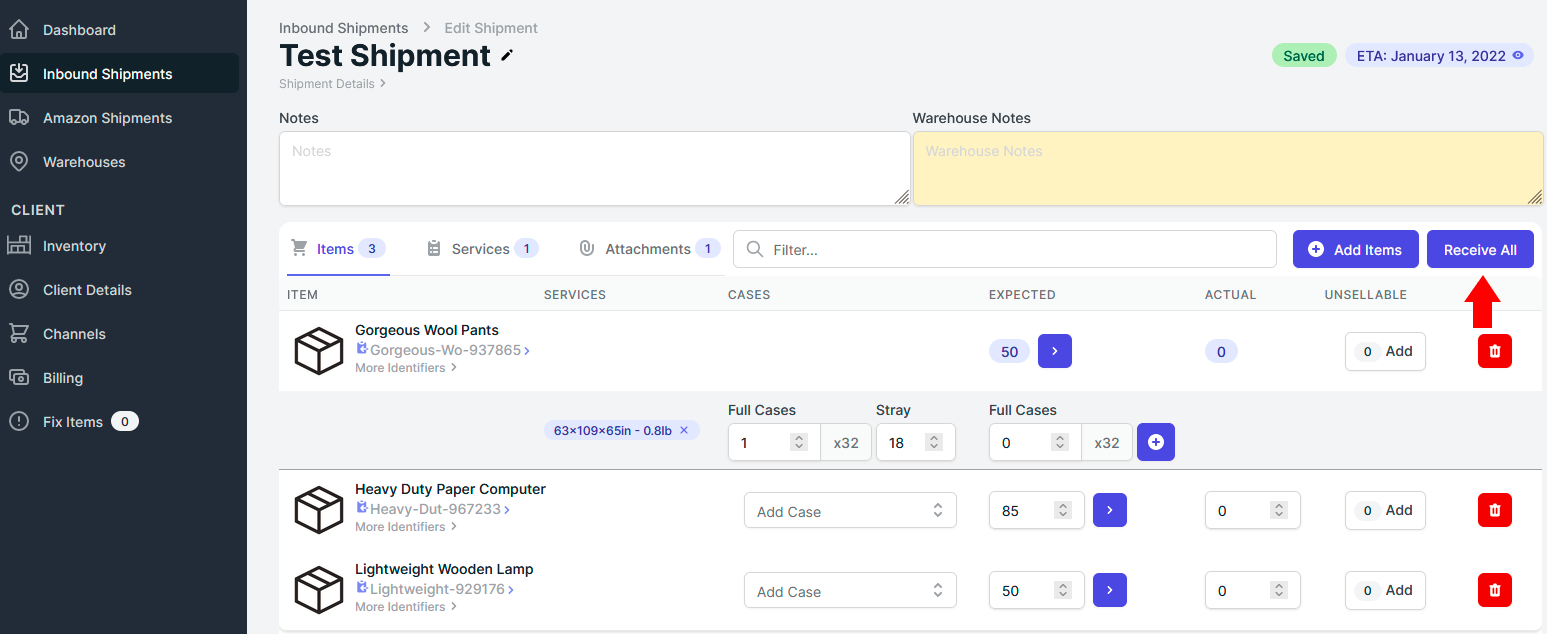Click arrow button beside expected 85
Screen dimensions: 1547x634
(1110, 510)
